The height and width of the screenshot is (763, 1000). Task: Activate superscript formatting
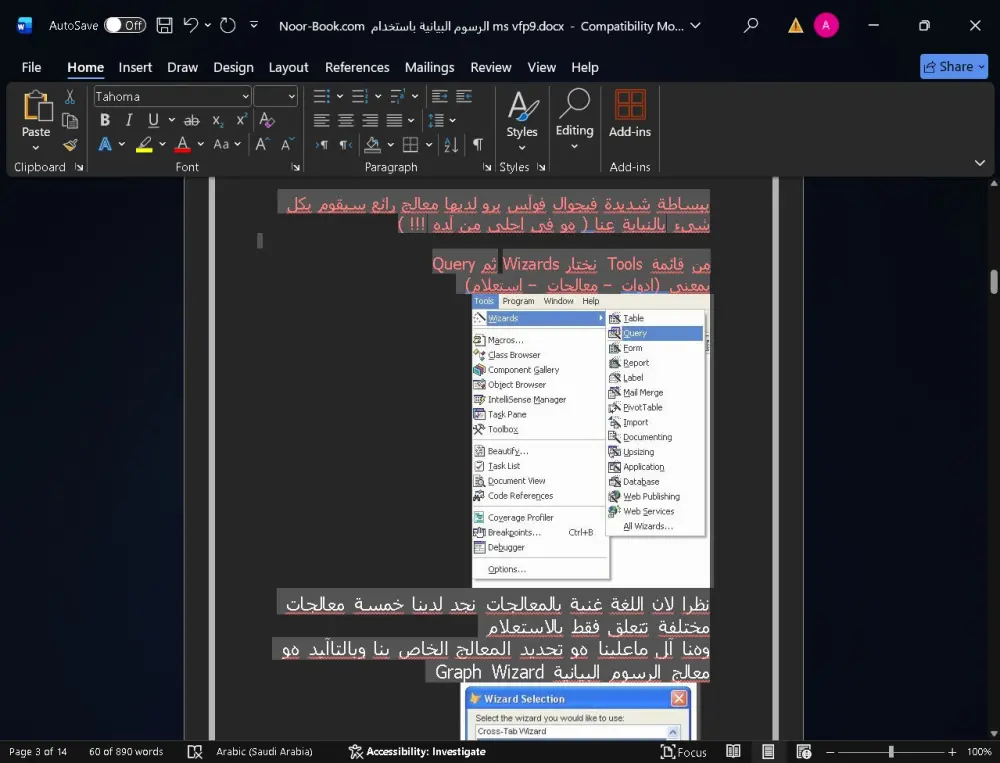point(240,118)
